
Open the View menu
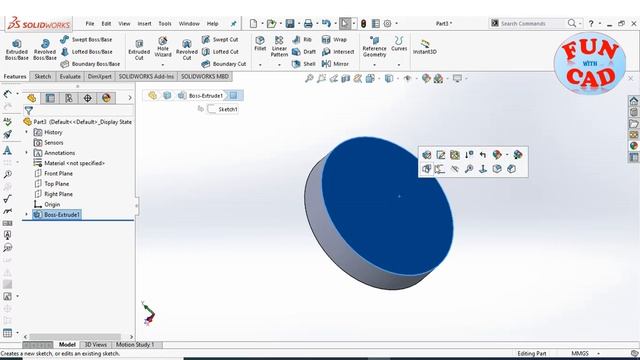coord(124,24)
